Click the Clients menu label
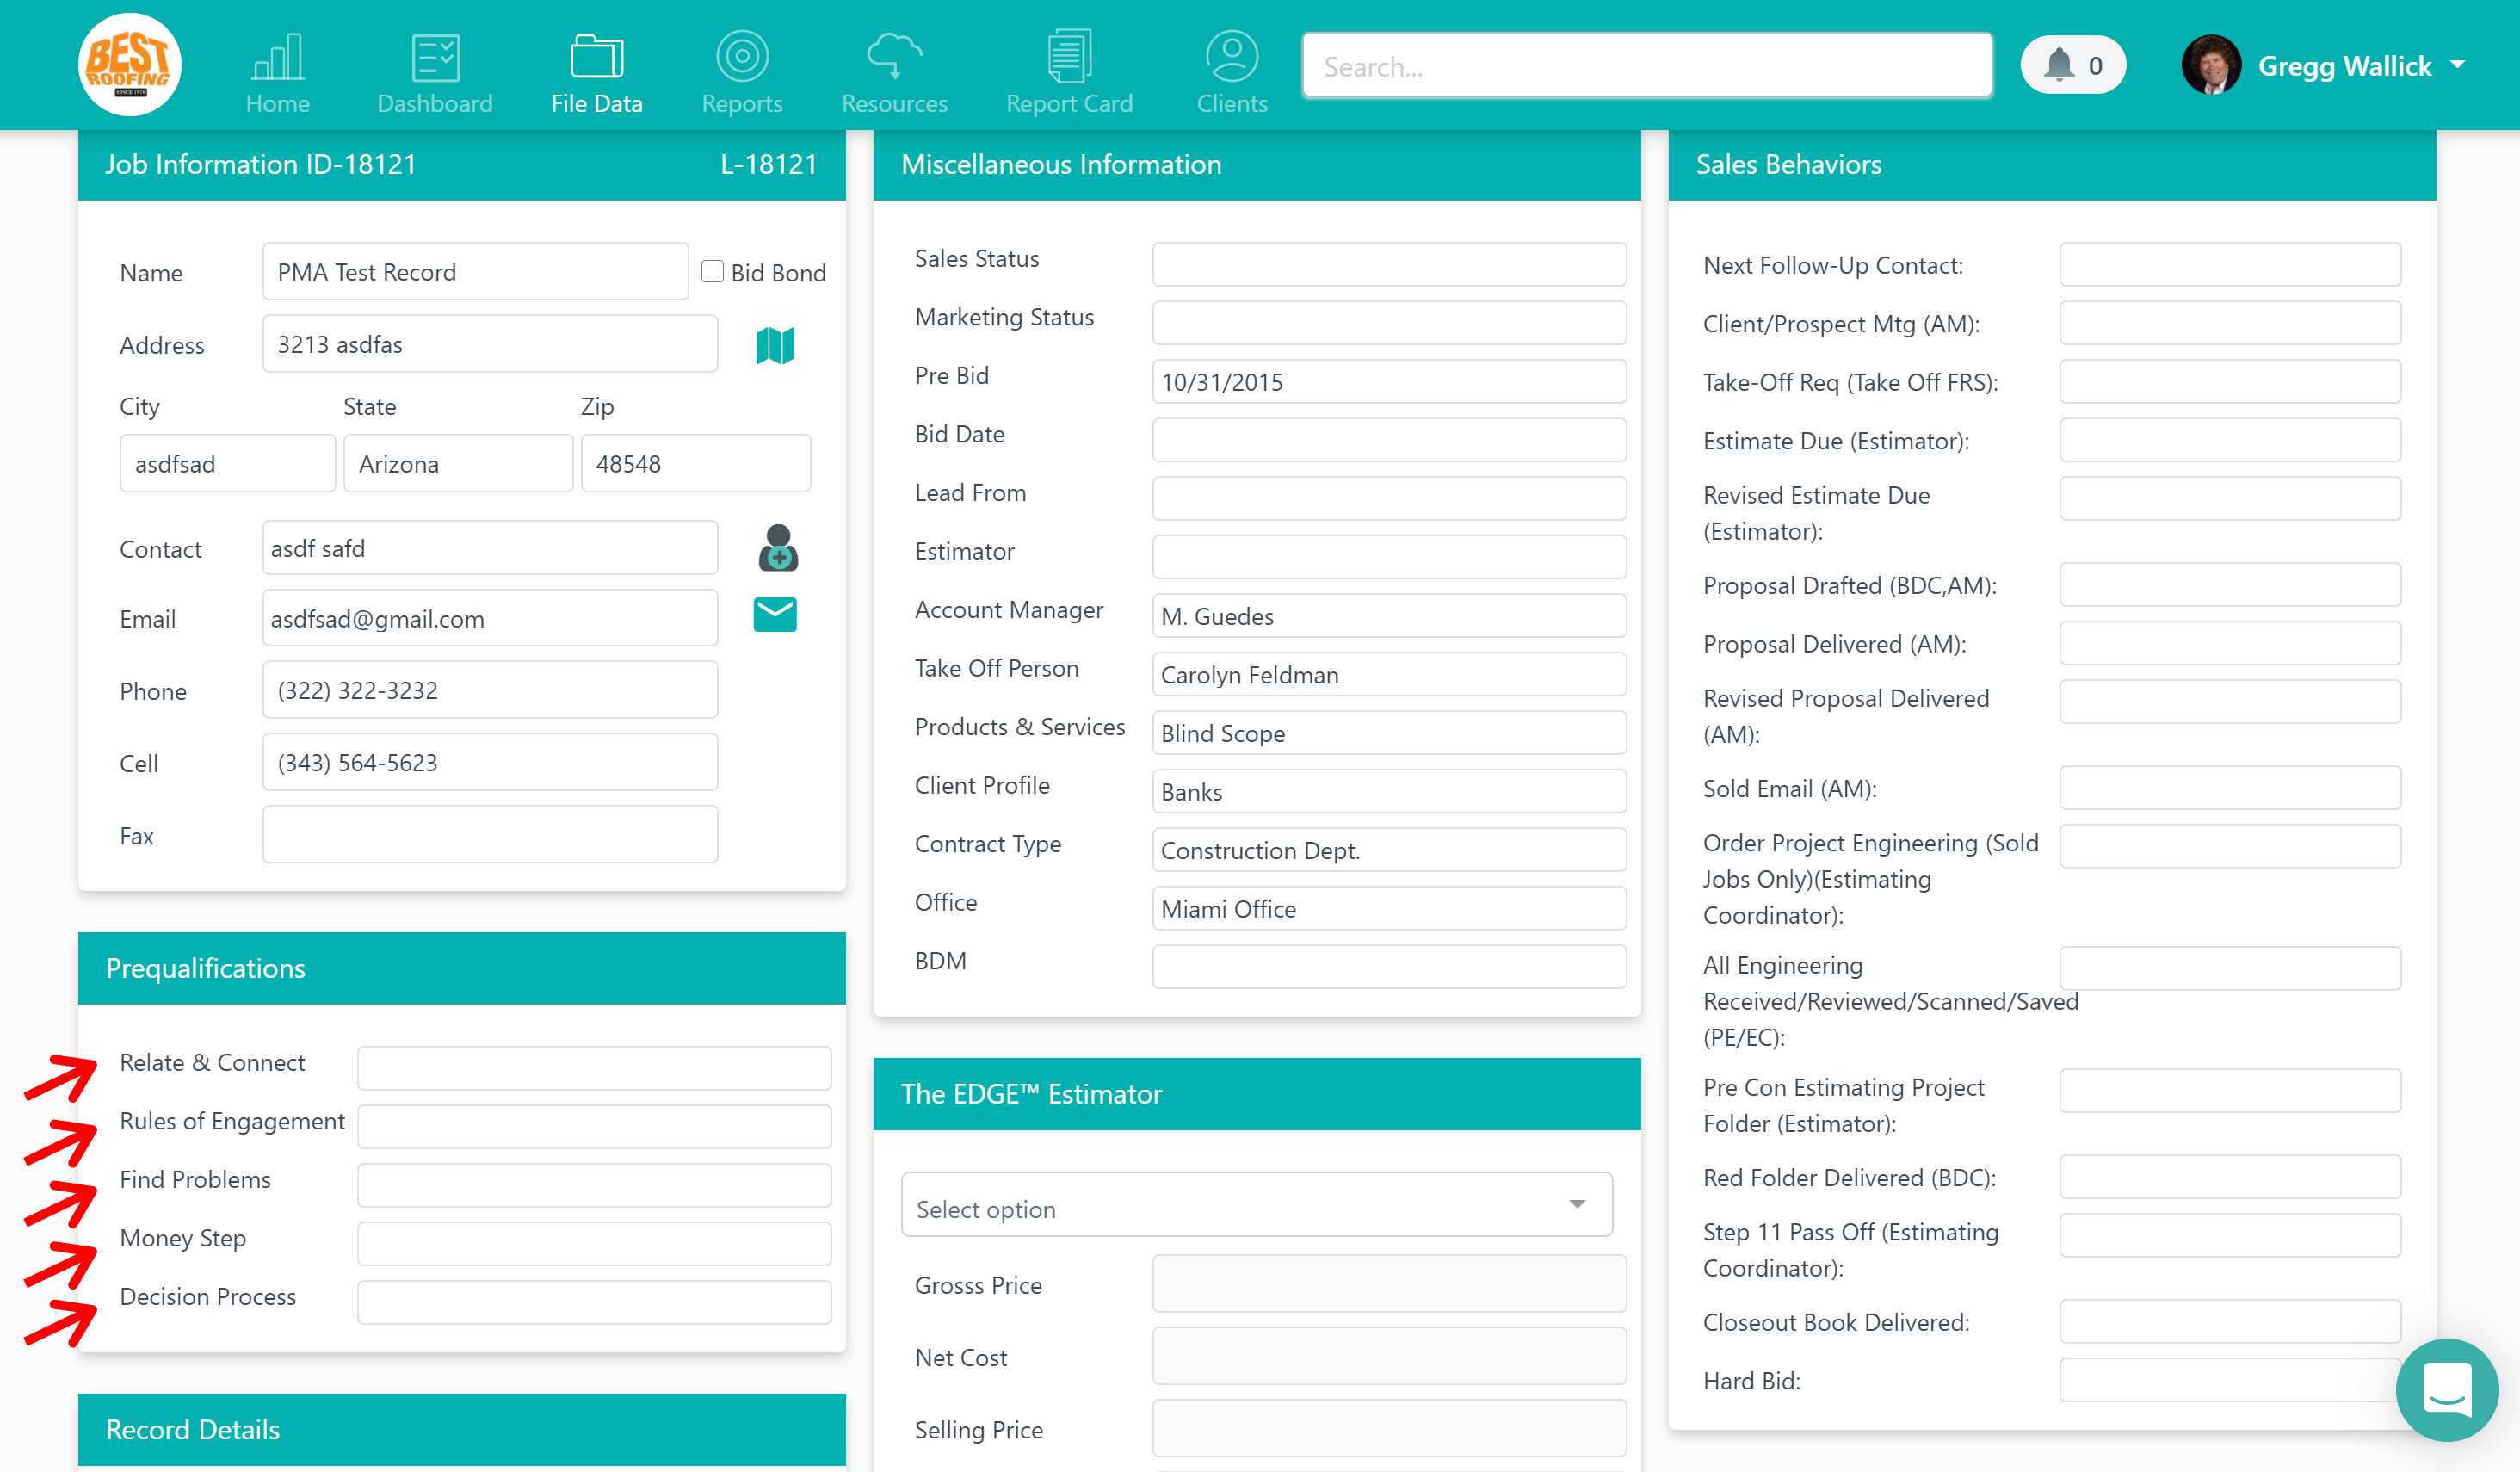Image resolution: width=2520 pixels, height=1472 pixels. [1232, 103]
